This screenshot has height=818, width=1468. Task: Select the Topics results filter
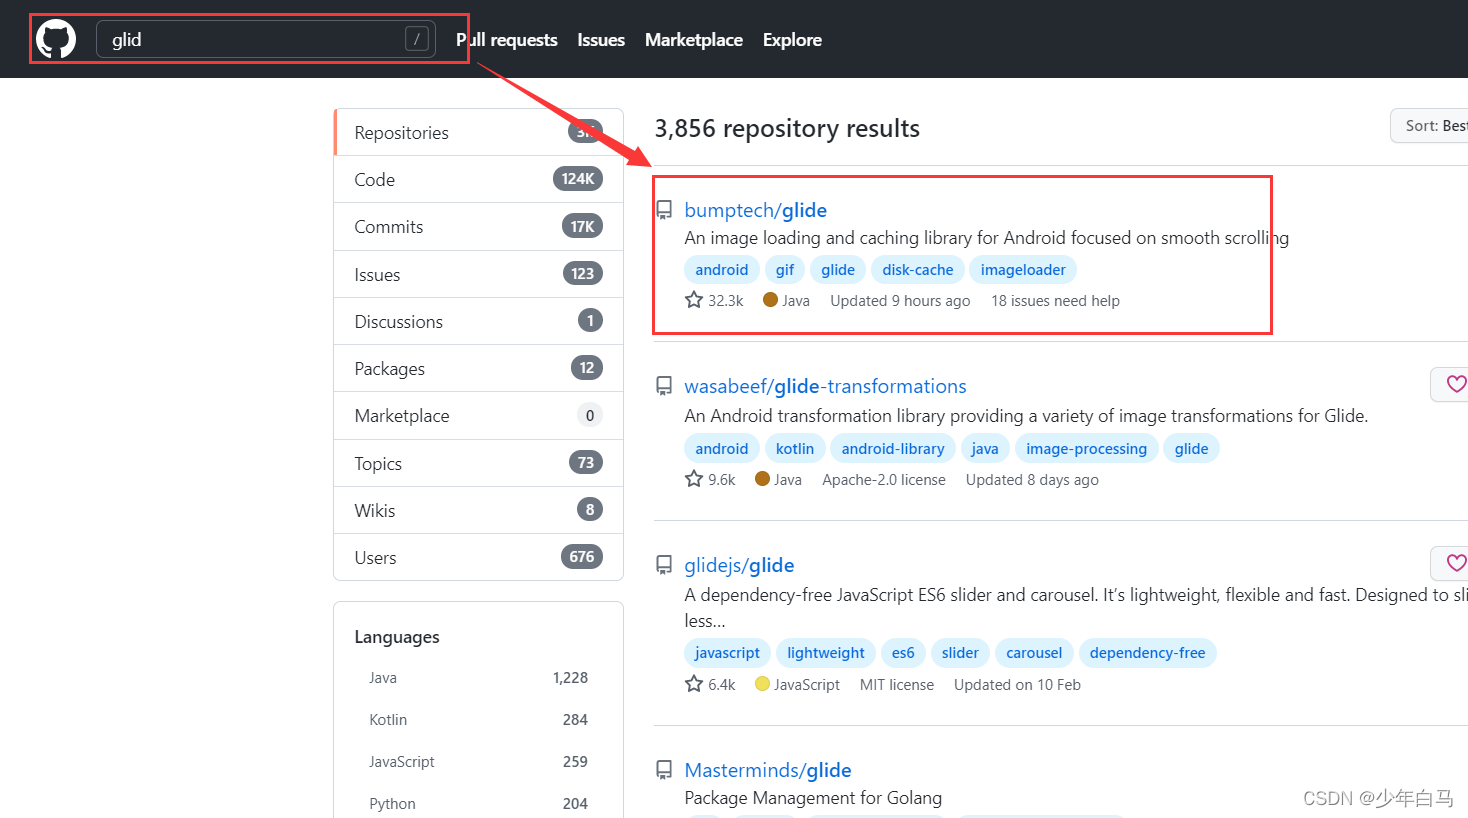tap(479, 464)
